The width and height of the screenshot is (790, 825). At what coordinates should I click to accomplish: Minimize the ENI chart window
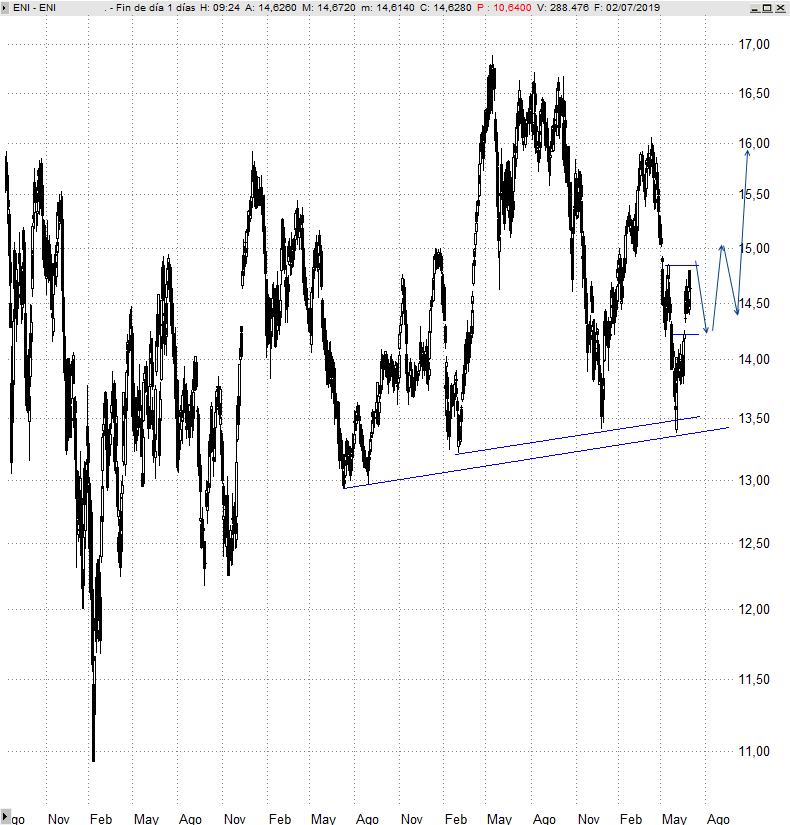pyautogui.click(x=755, y=8)
